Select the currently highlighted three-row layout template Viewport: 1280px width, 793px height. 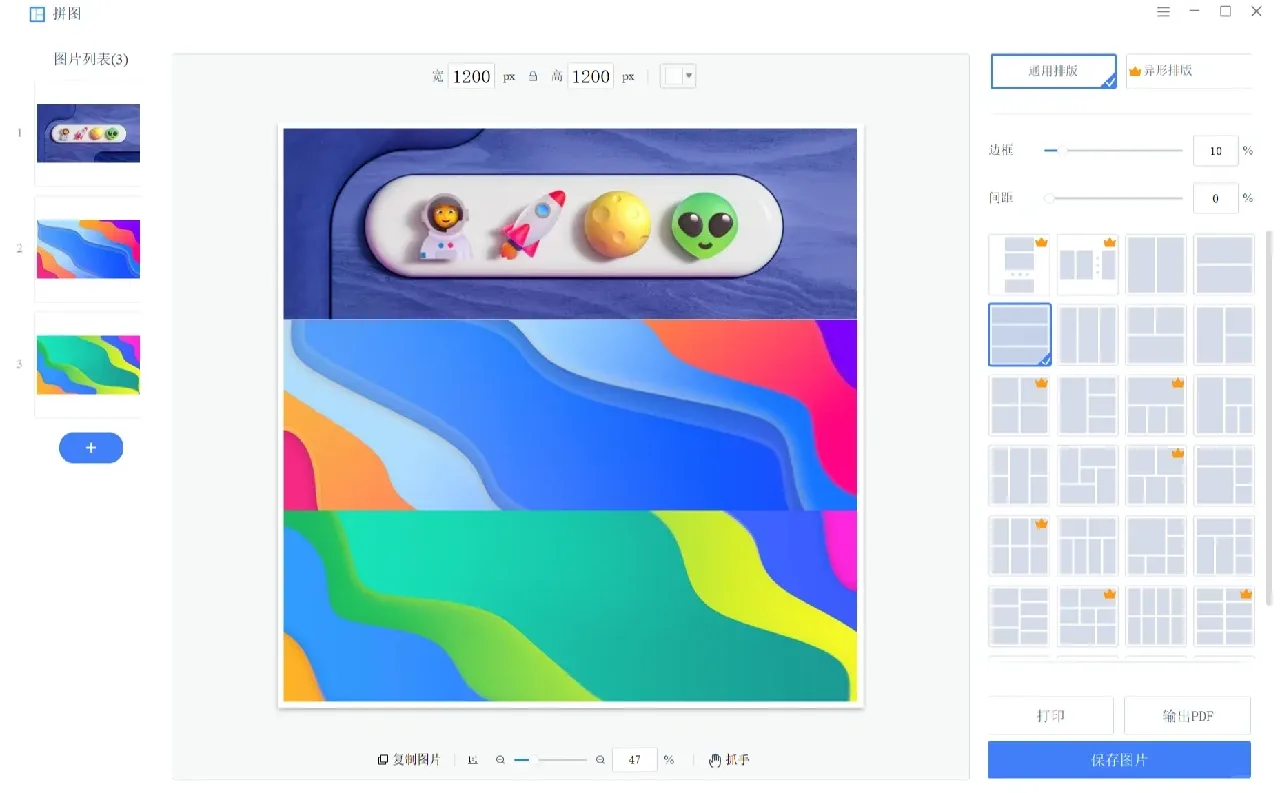point(1019,335)
